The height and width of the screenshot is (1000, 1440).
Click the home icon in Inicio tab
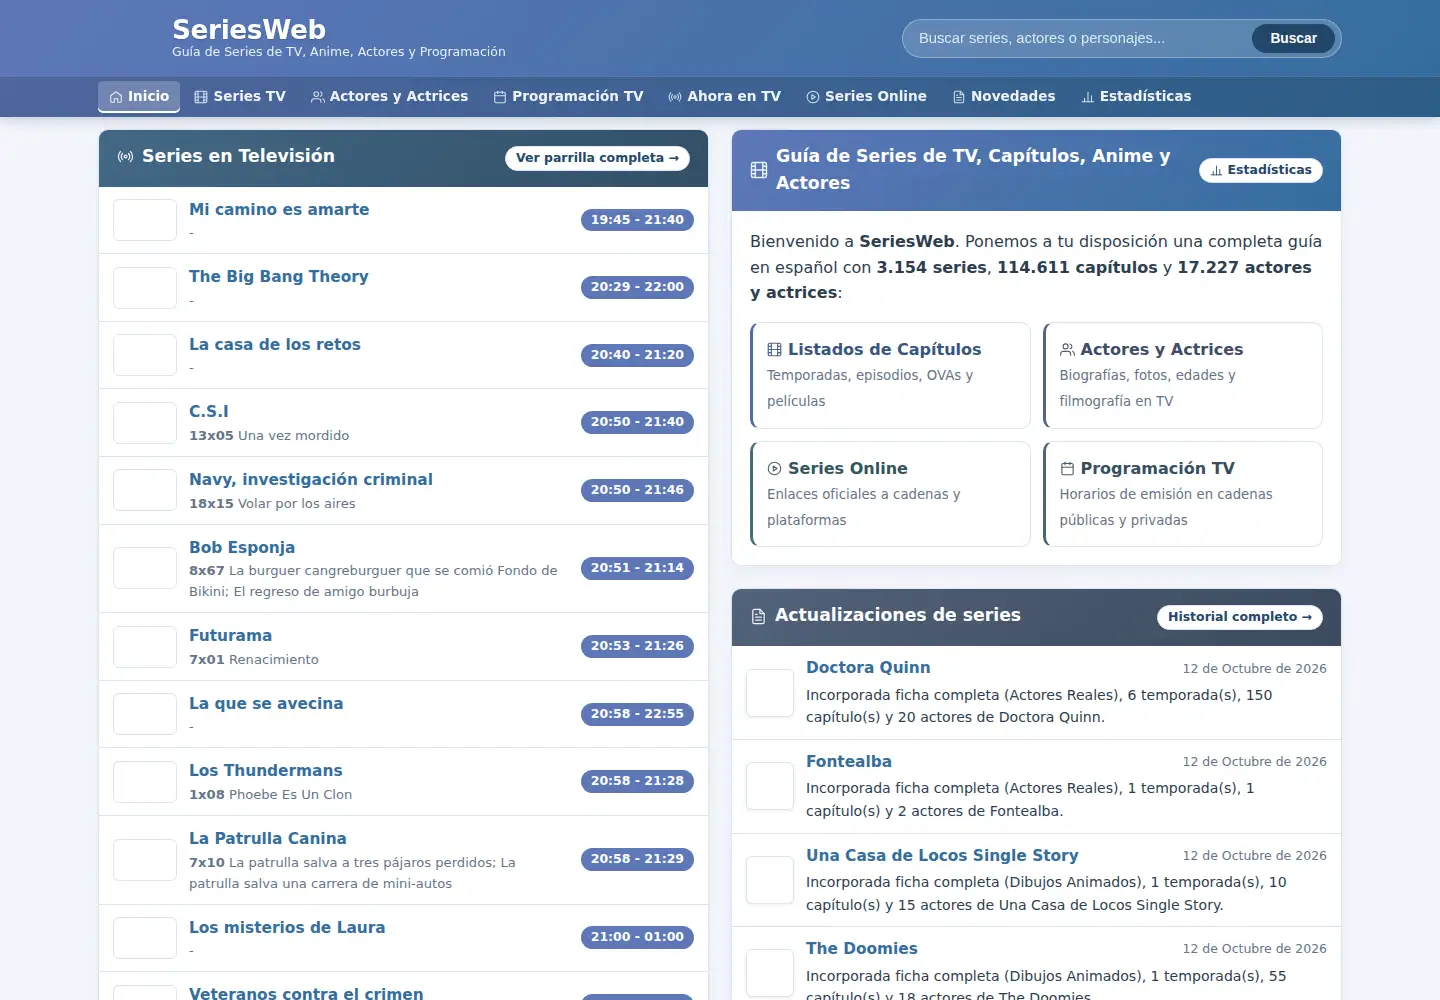(116, 97)
